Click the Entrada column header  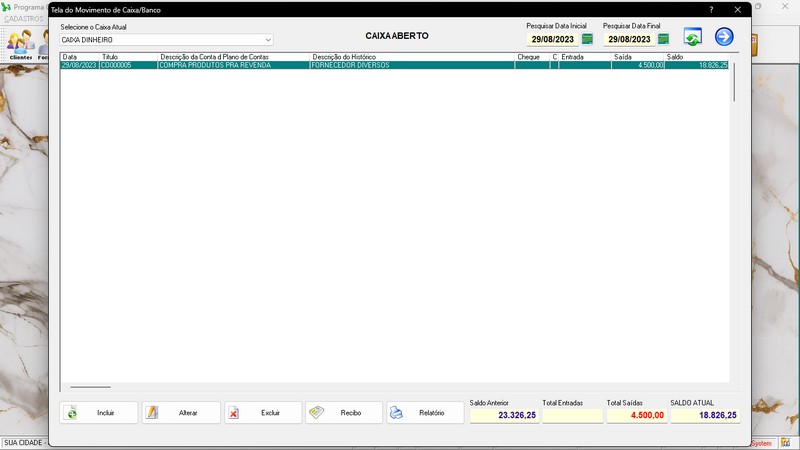(x=585, y=57)
